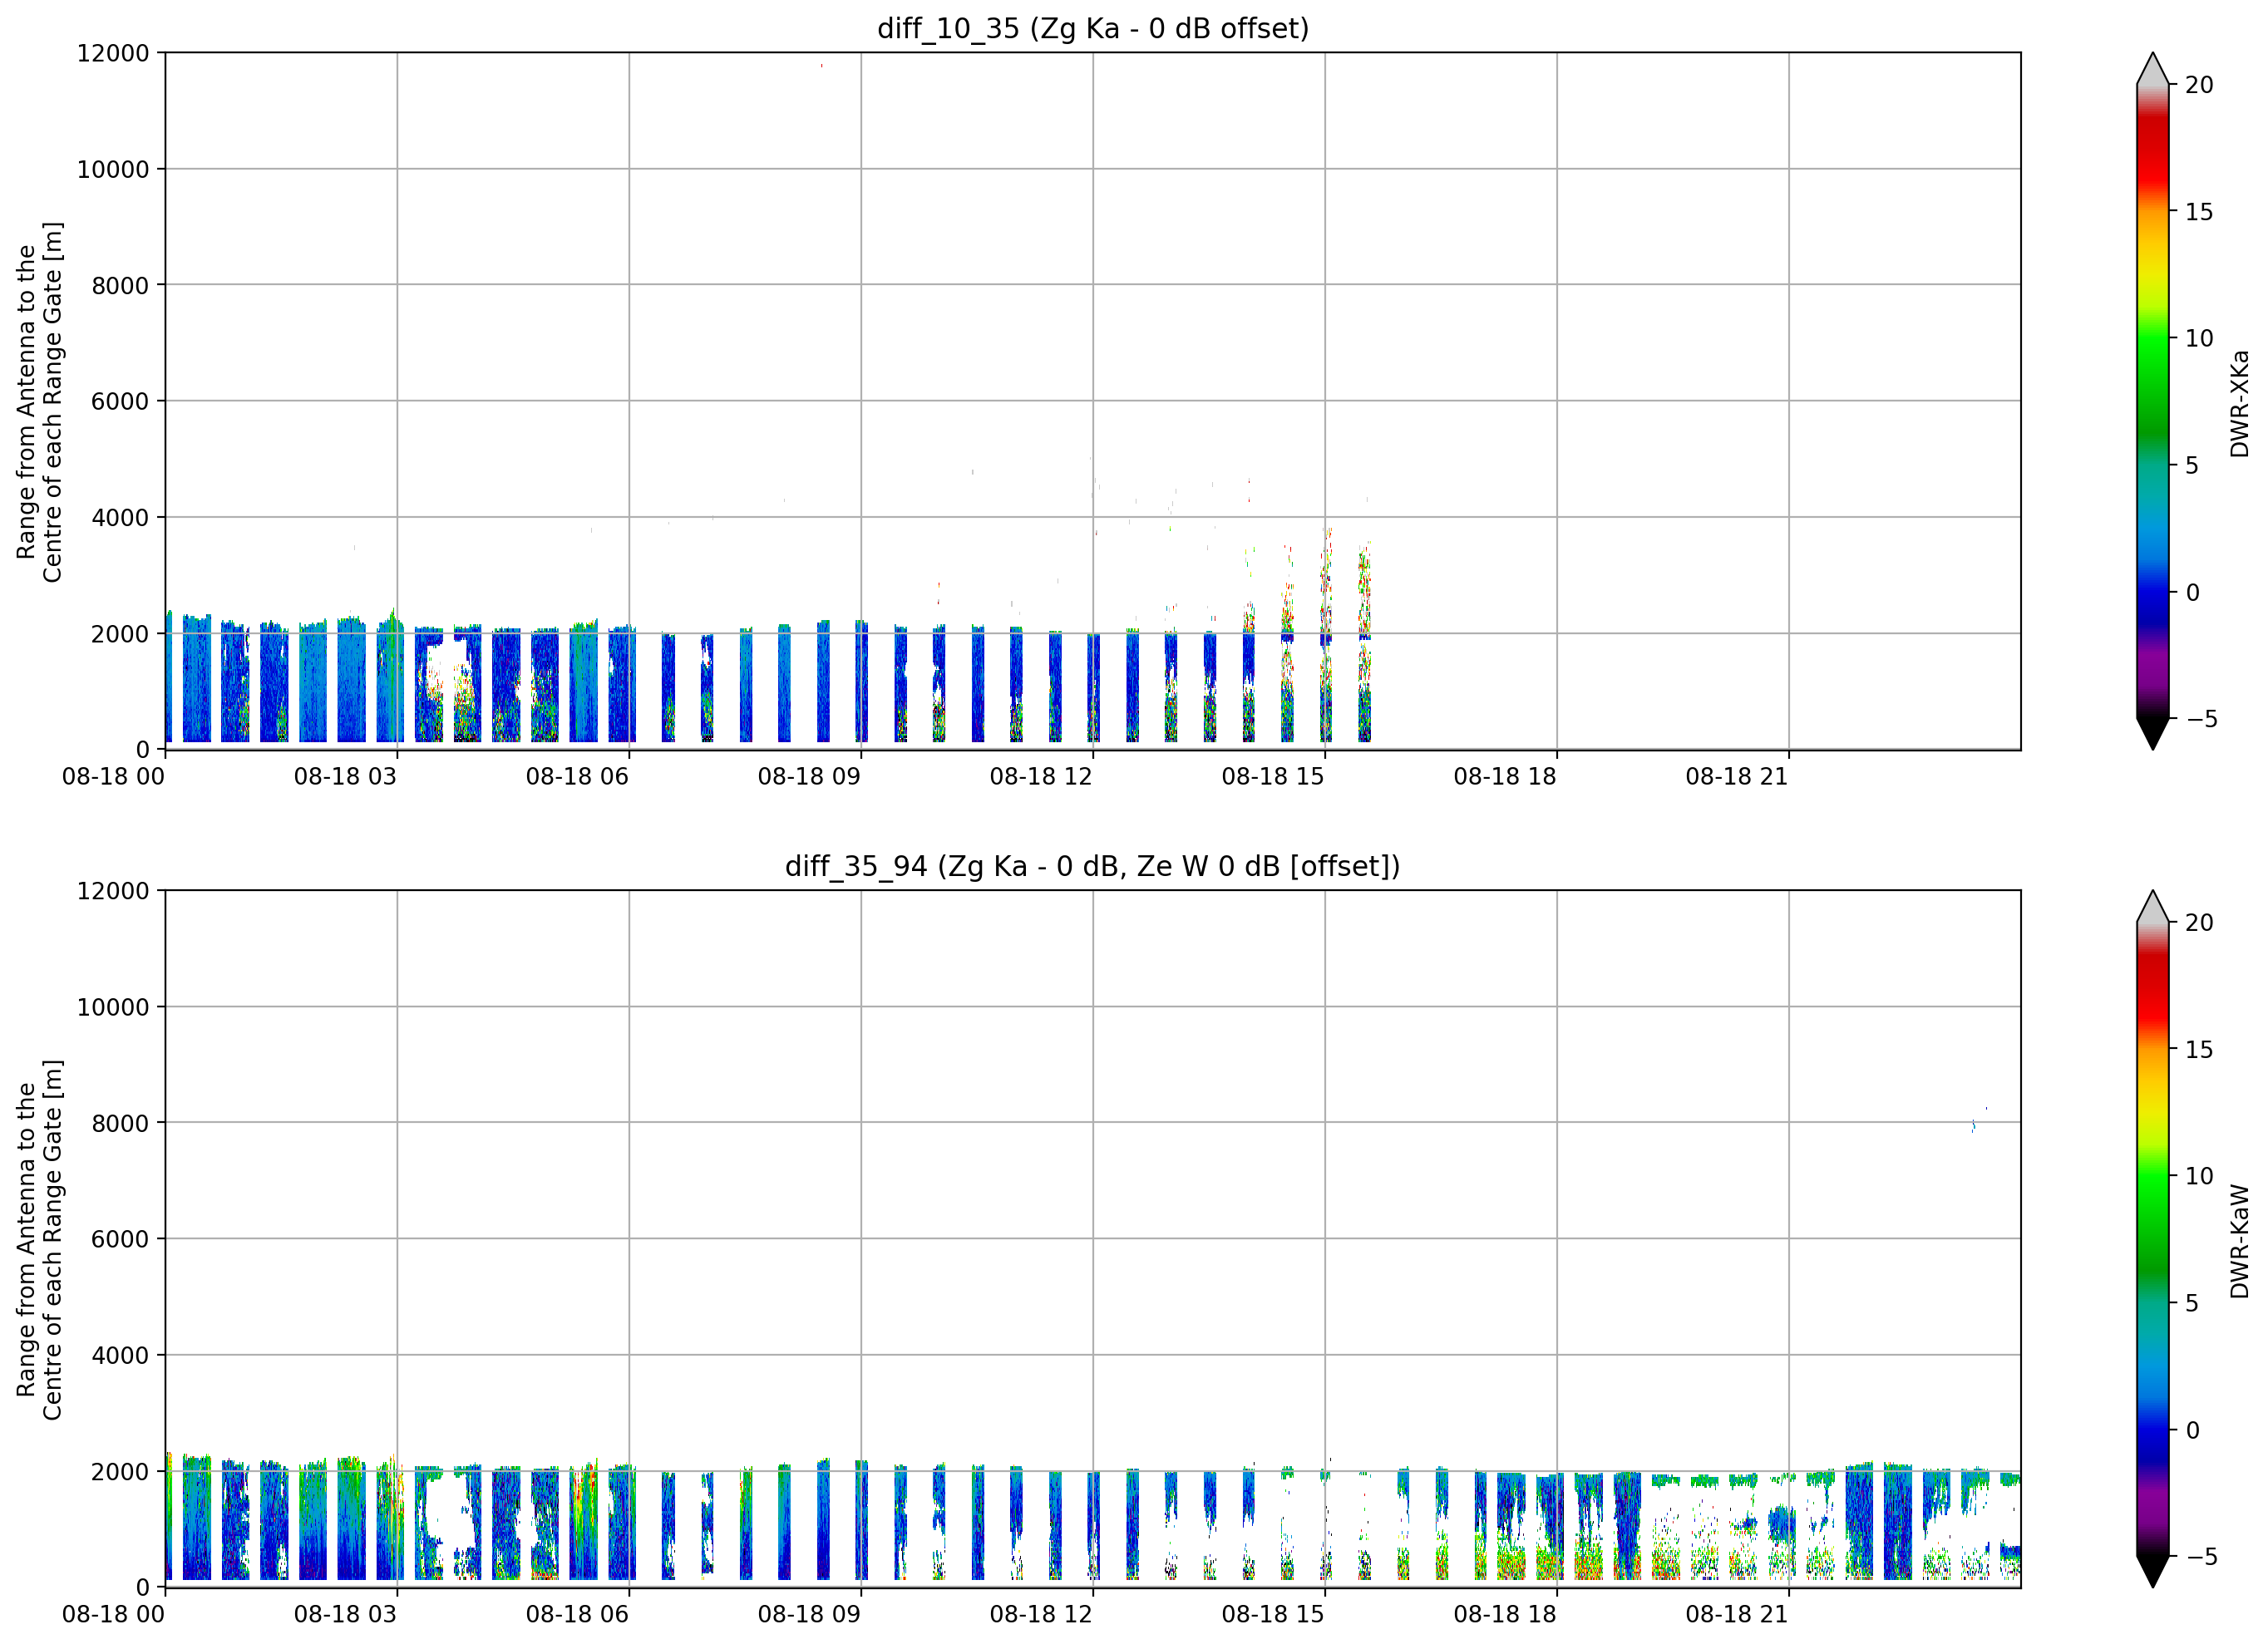
Task: Click the 08-18 09 tick on top plot
Action: coord(809,777)
